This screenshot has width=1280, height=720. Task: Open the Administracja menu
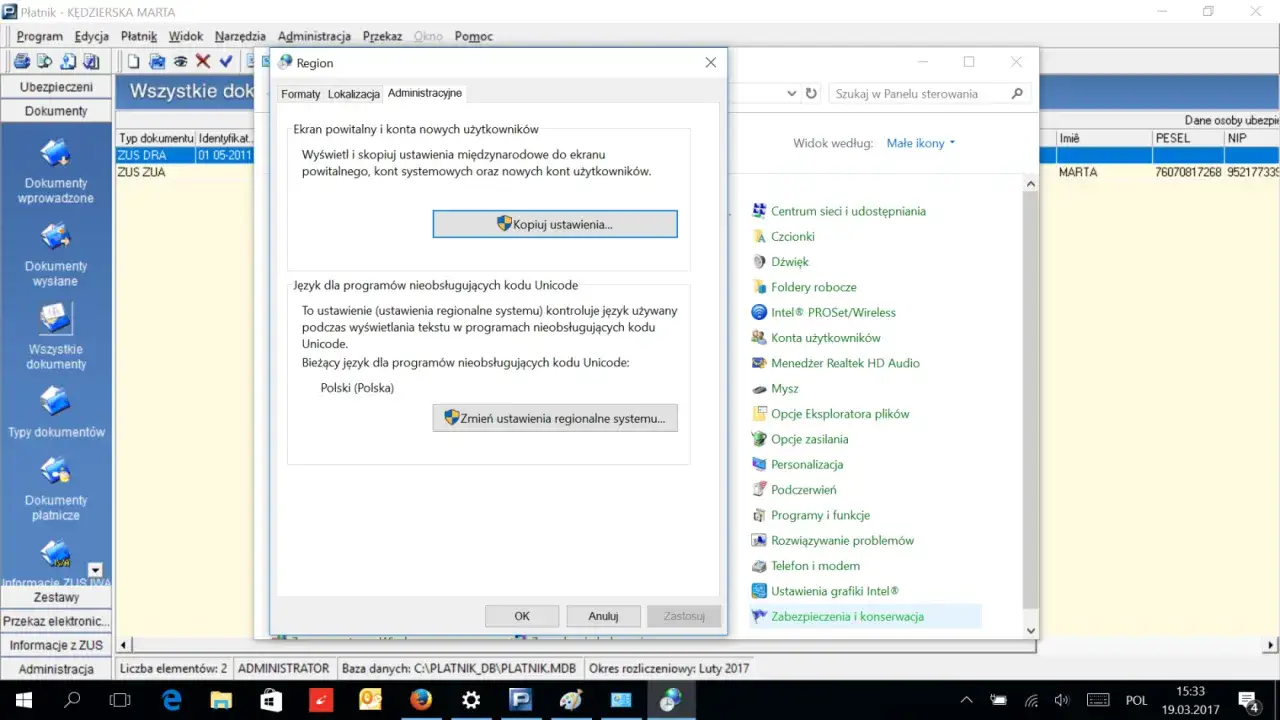[x=314, y=36]
